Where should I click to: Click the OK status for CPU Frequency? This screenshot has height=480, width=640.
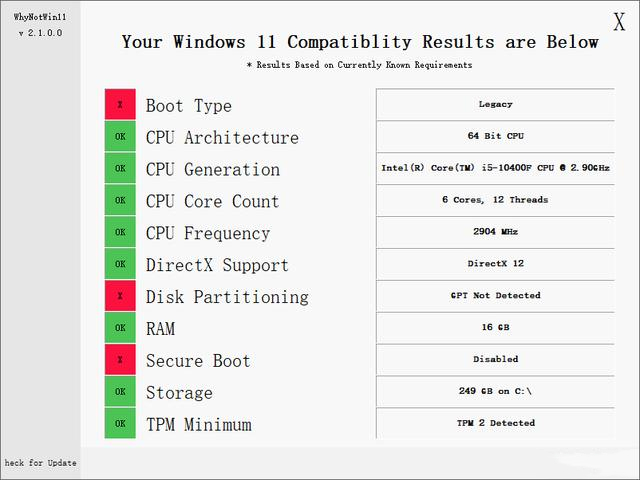click(x=120, y=233)
